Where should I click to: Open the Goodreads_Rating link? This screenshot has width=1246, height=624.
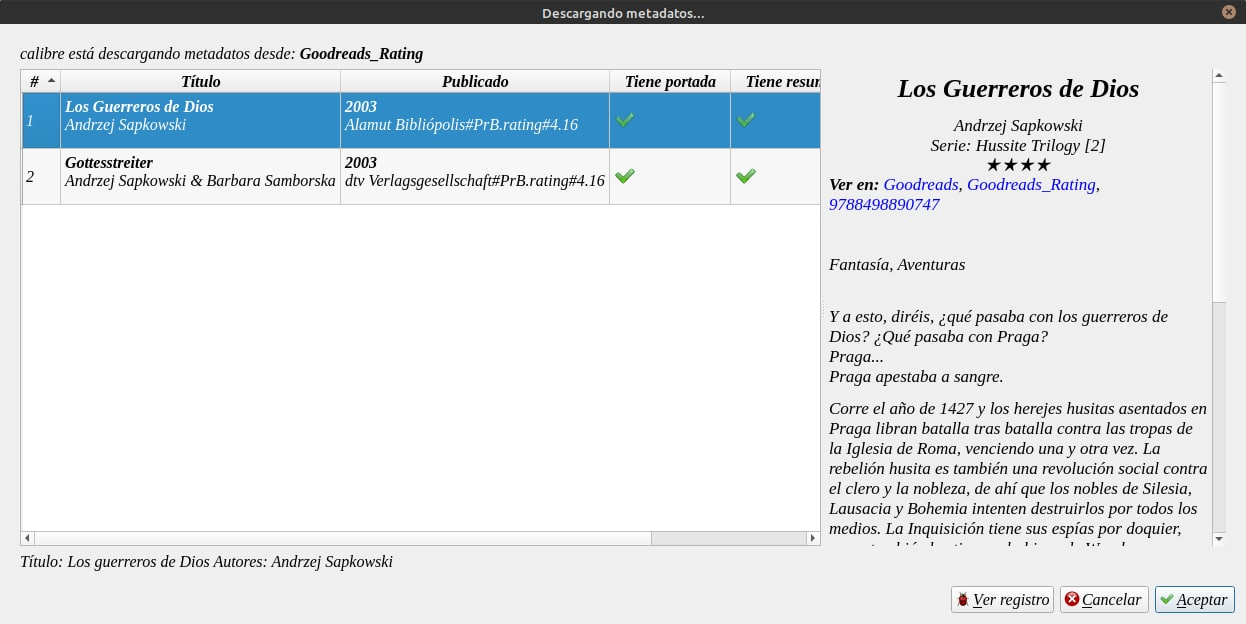pyautogui.click(x=1031, y=185)
